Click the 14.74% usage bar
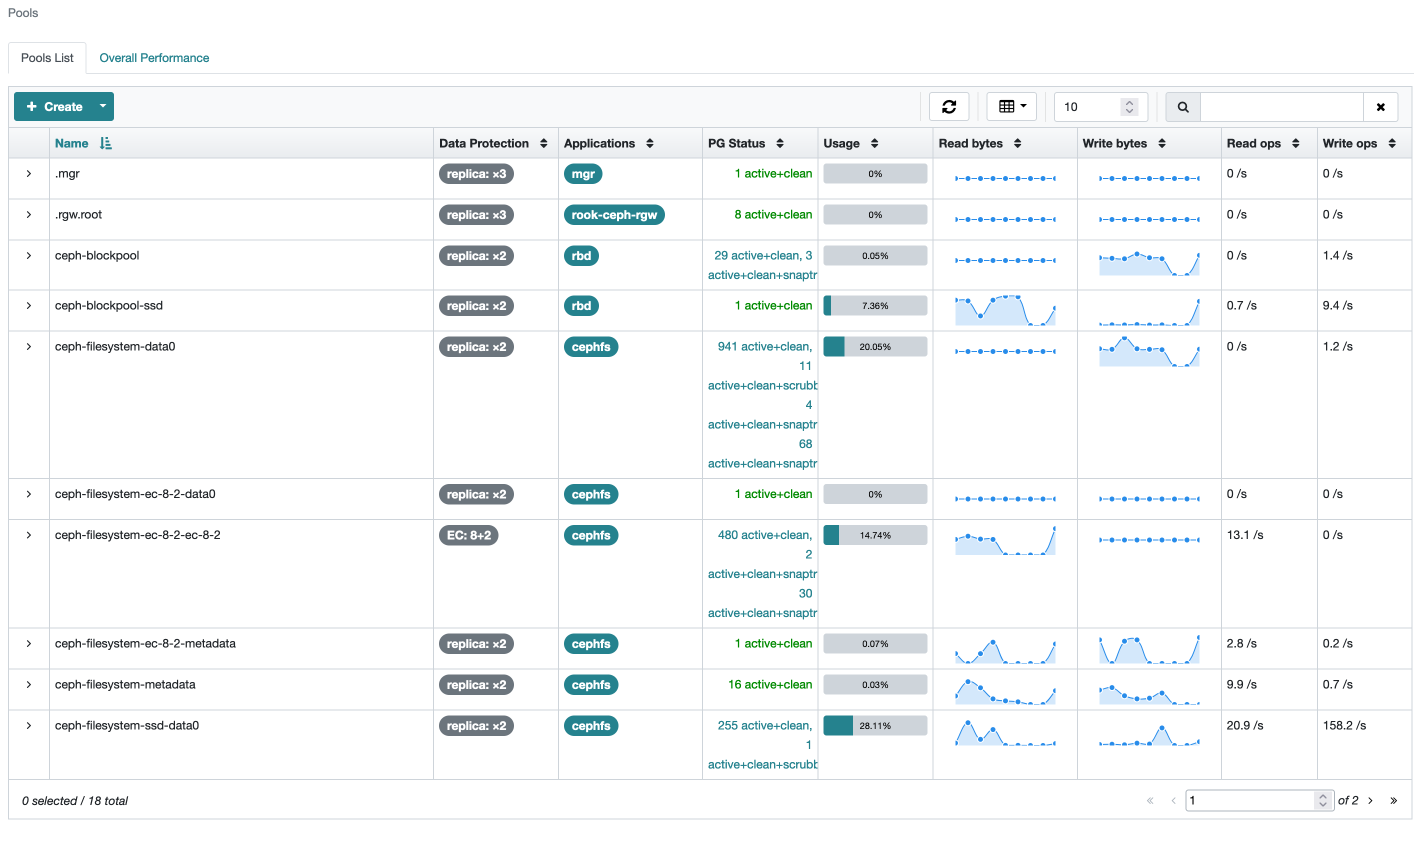The image size is (1426, 860). 875,535
